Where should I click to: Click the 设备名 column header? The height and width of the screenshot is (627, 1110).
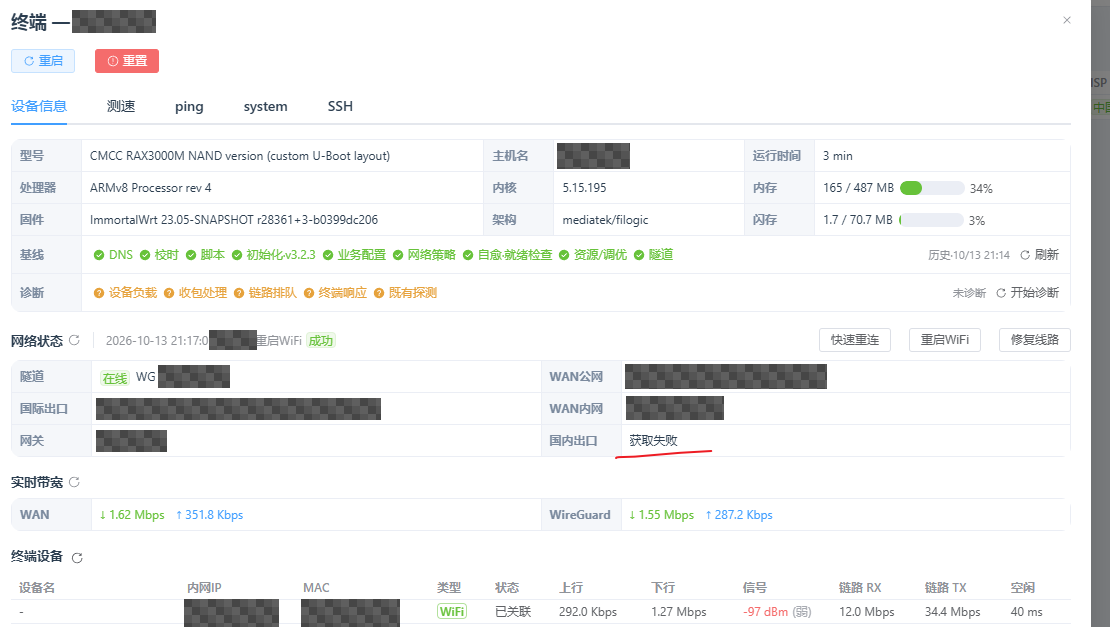[37, 587]
